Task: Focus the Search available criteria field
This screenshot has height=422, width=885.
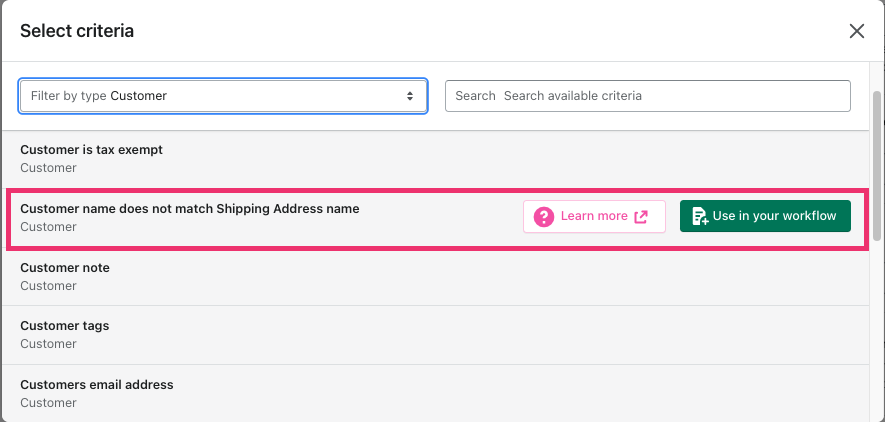Action: coord(647,96)
